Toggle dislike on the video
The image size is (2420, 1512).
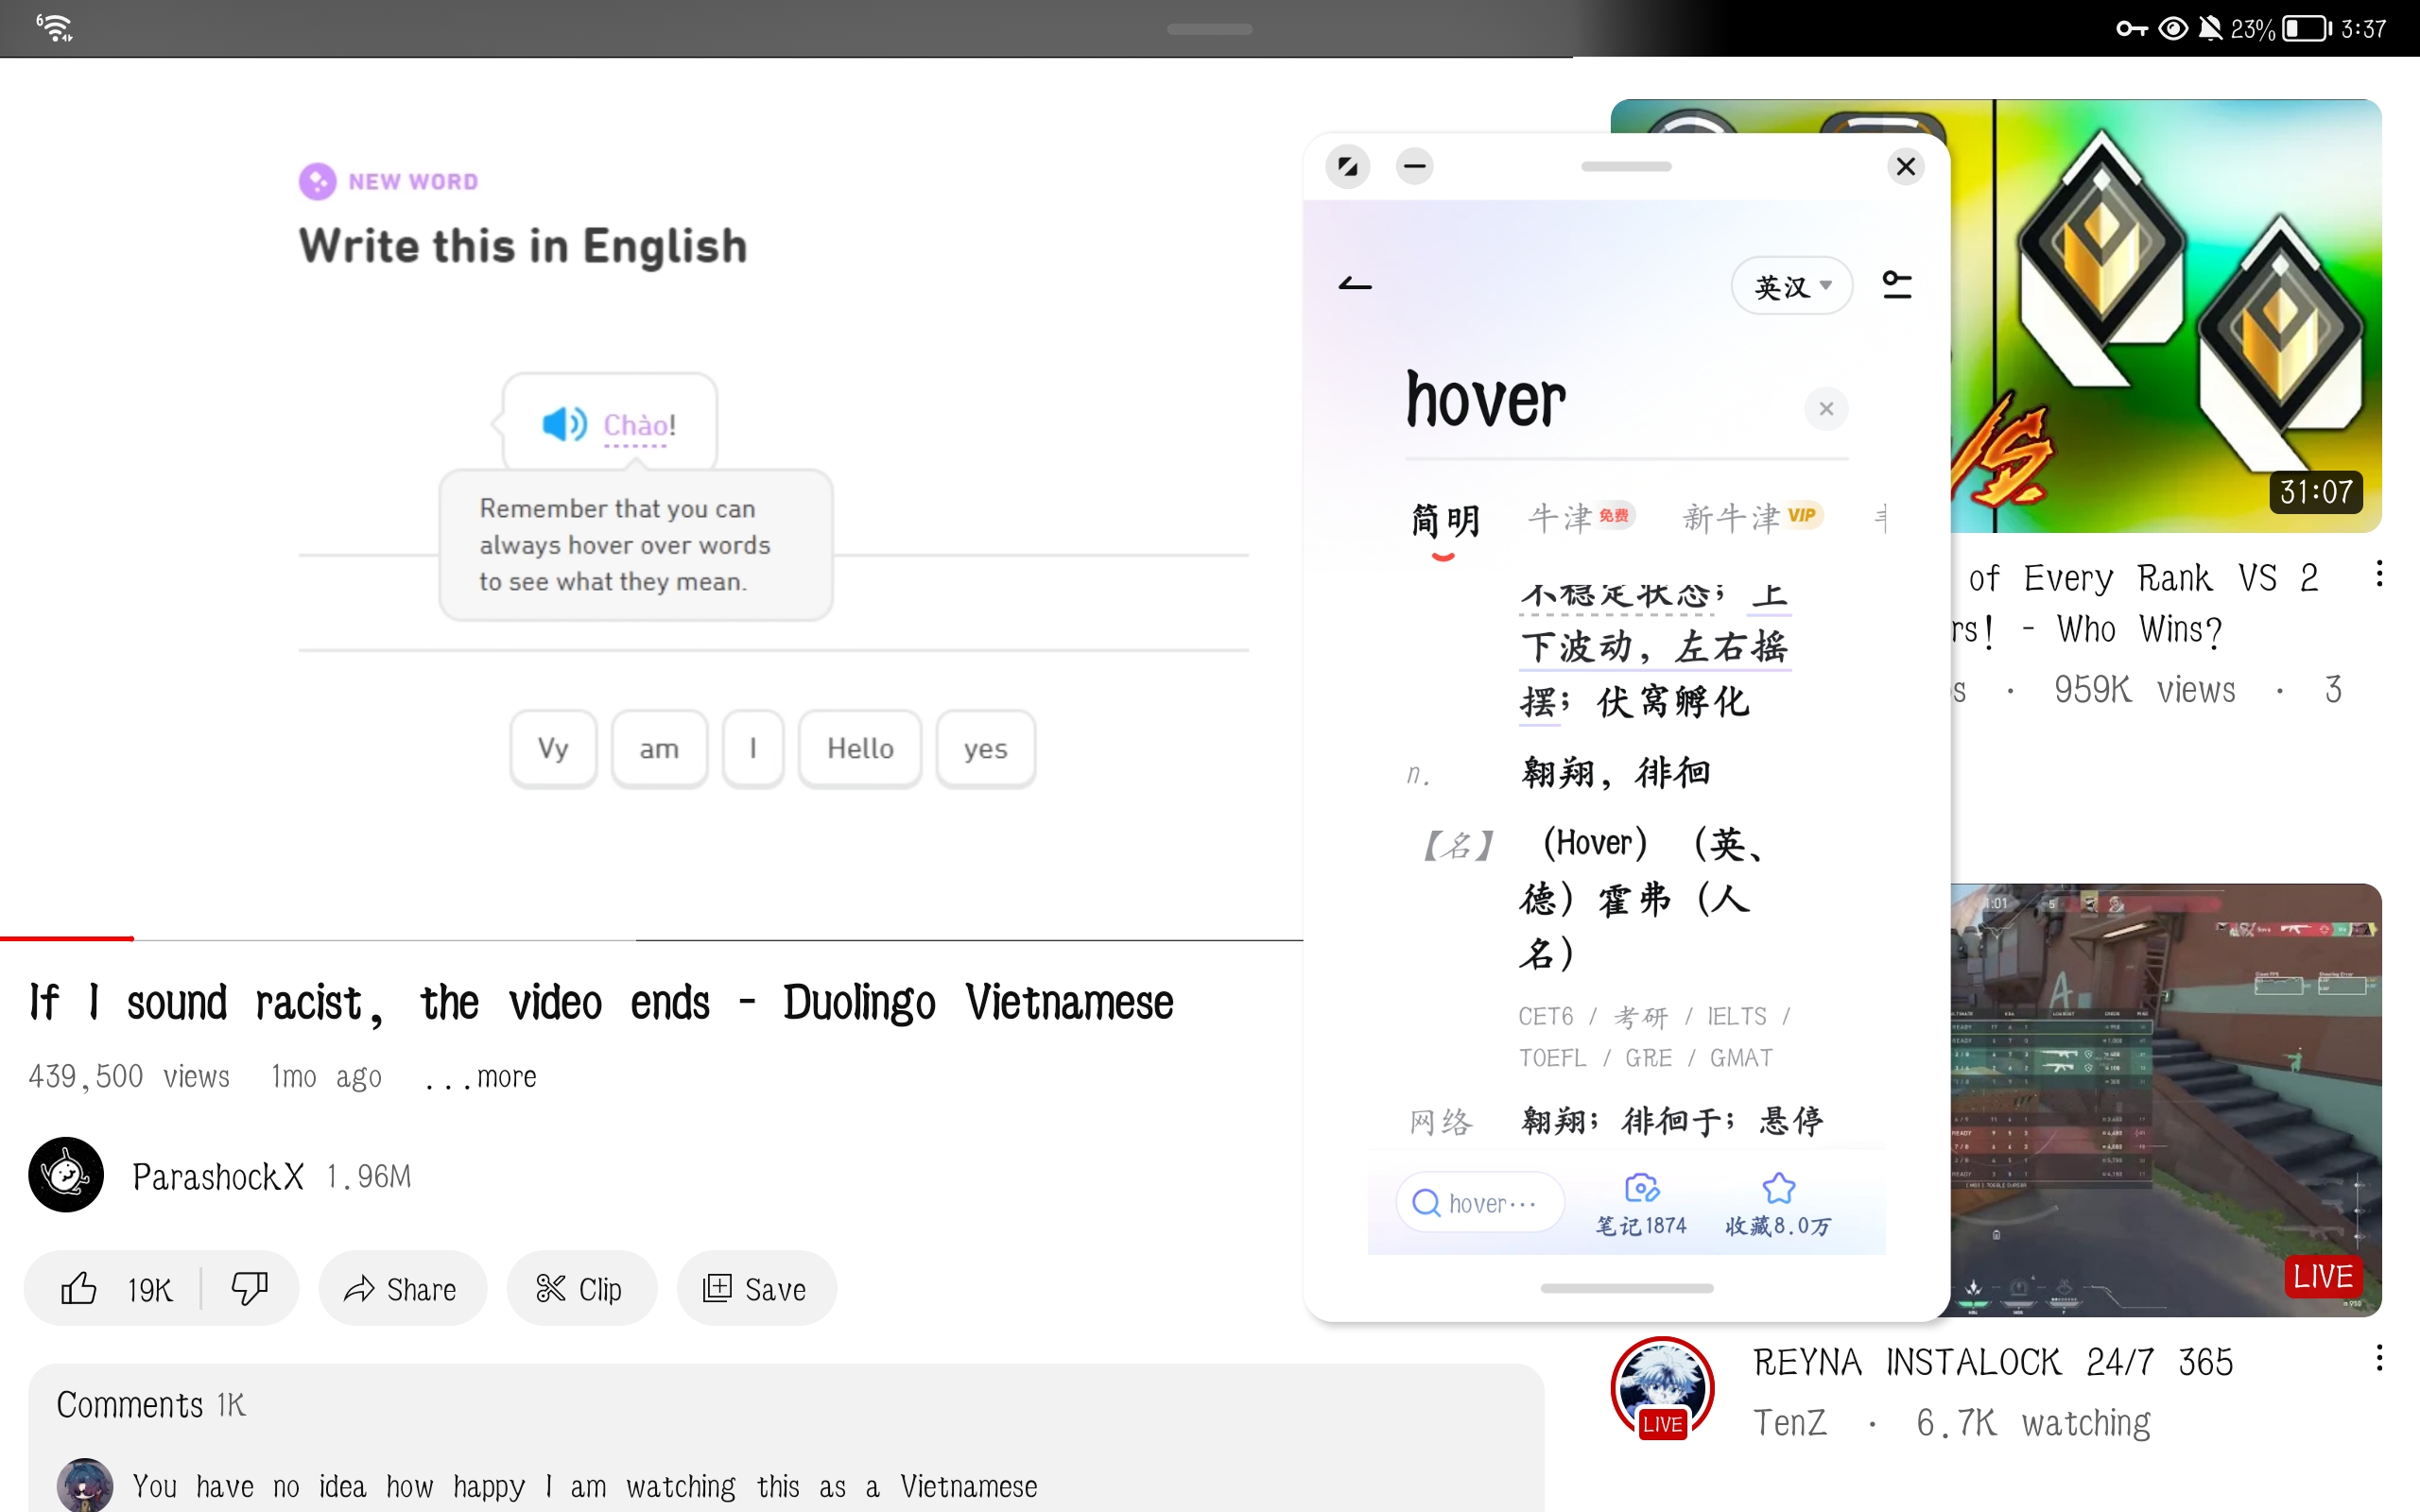(249, 1288)
